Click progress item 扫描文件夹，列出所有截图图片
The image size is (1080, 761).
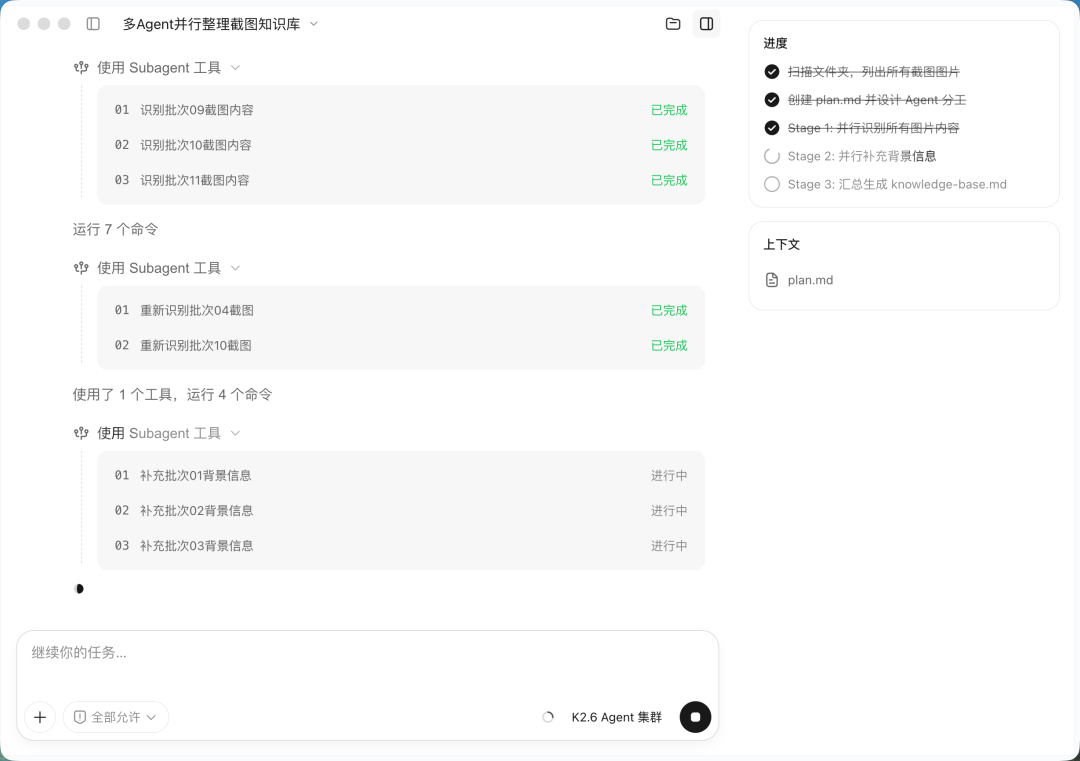(x=873, y=72)
